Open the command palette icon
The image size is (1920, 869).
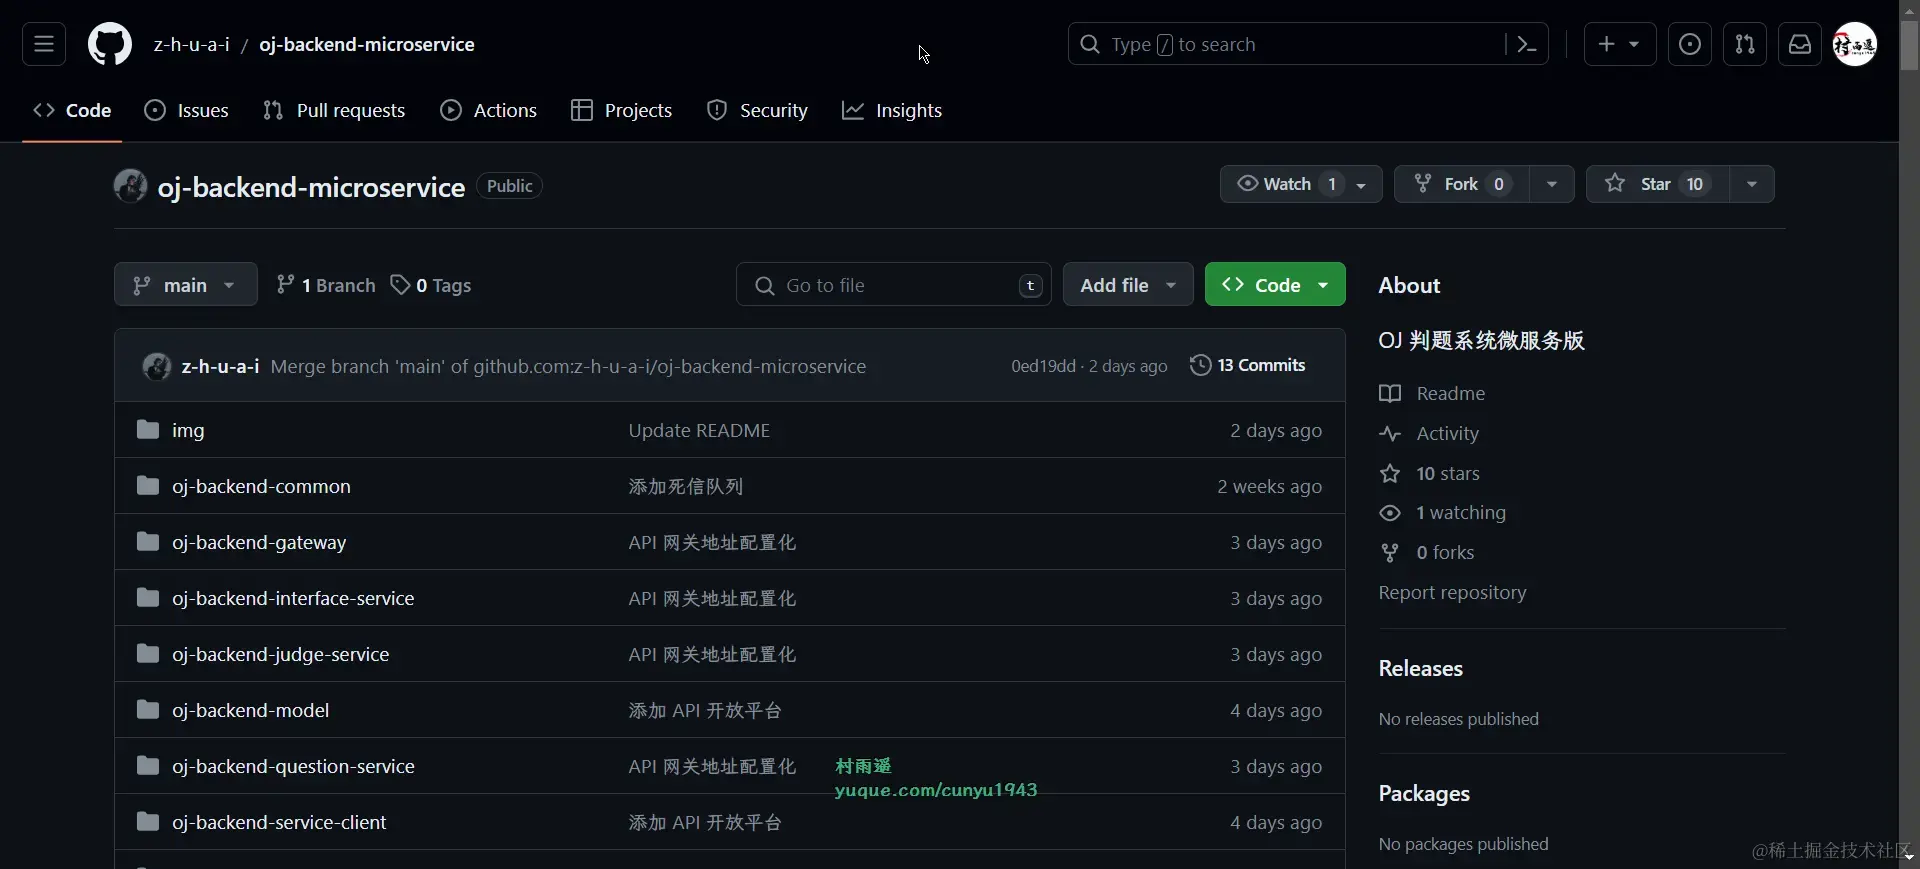1527,44
